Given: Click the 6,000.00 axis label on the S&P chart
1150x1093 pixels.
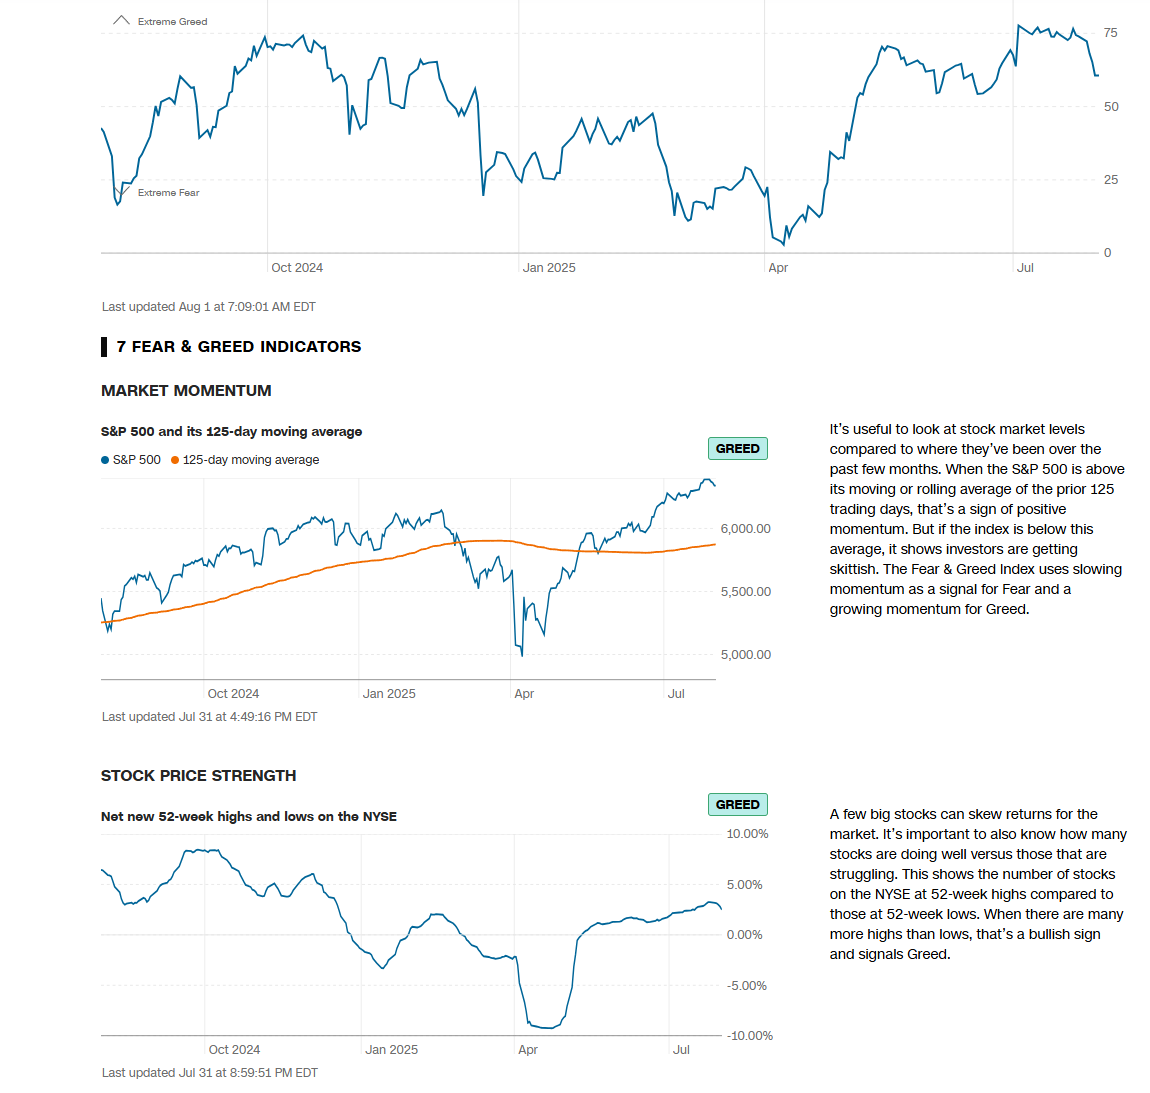Looking at the screenshot, I should coord(745,529).
